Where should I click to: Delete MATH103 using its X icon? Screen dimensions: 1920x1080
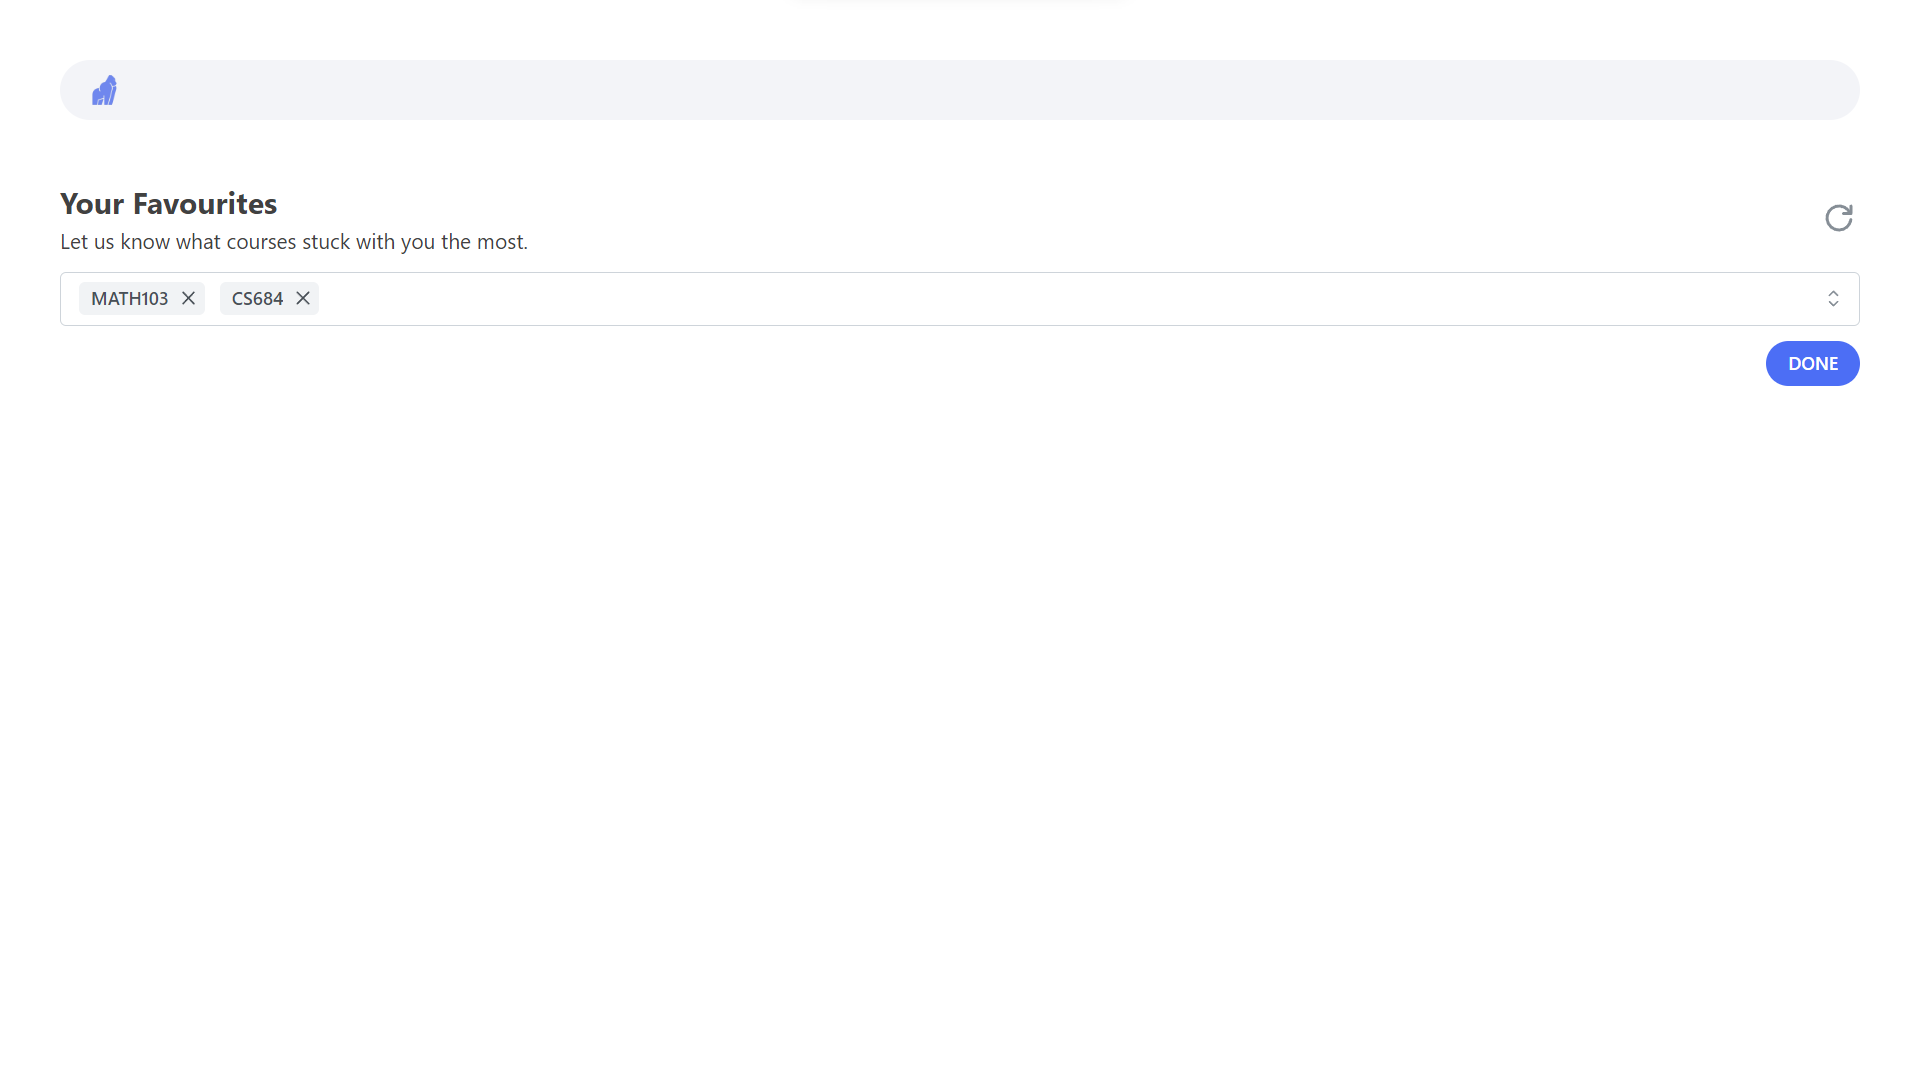coord(188,298)
